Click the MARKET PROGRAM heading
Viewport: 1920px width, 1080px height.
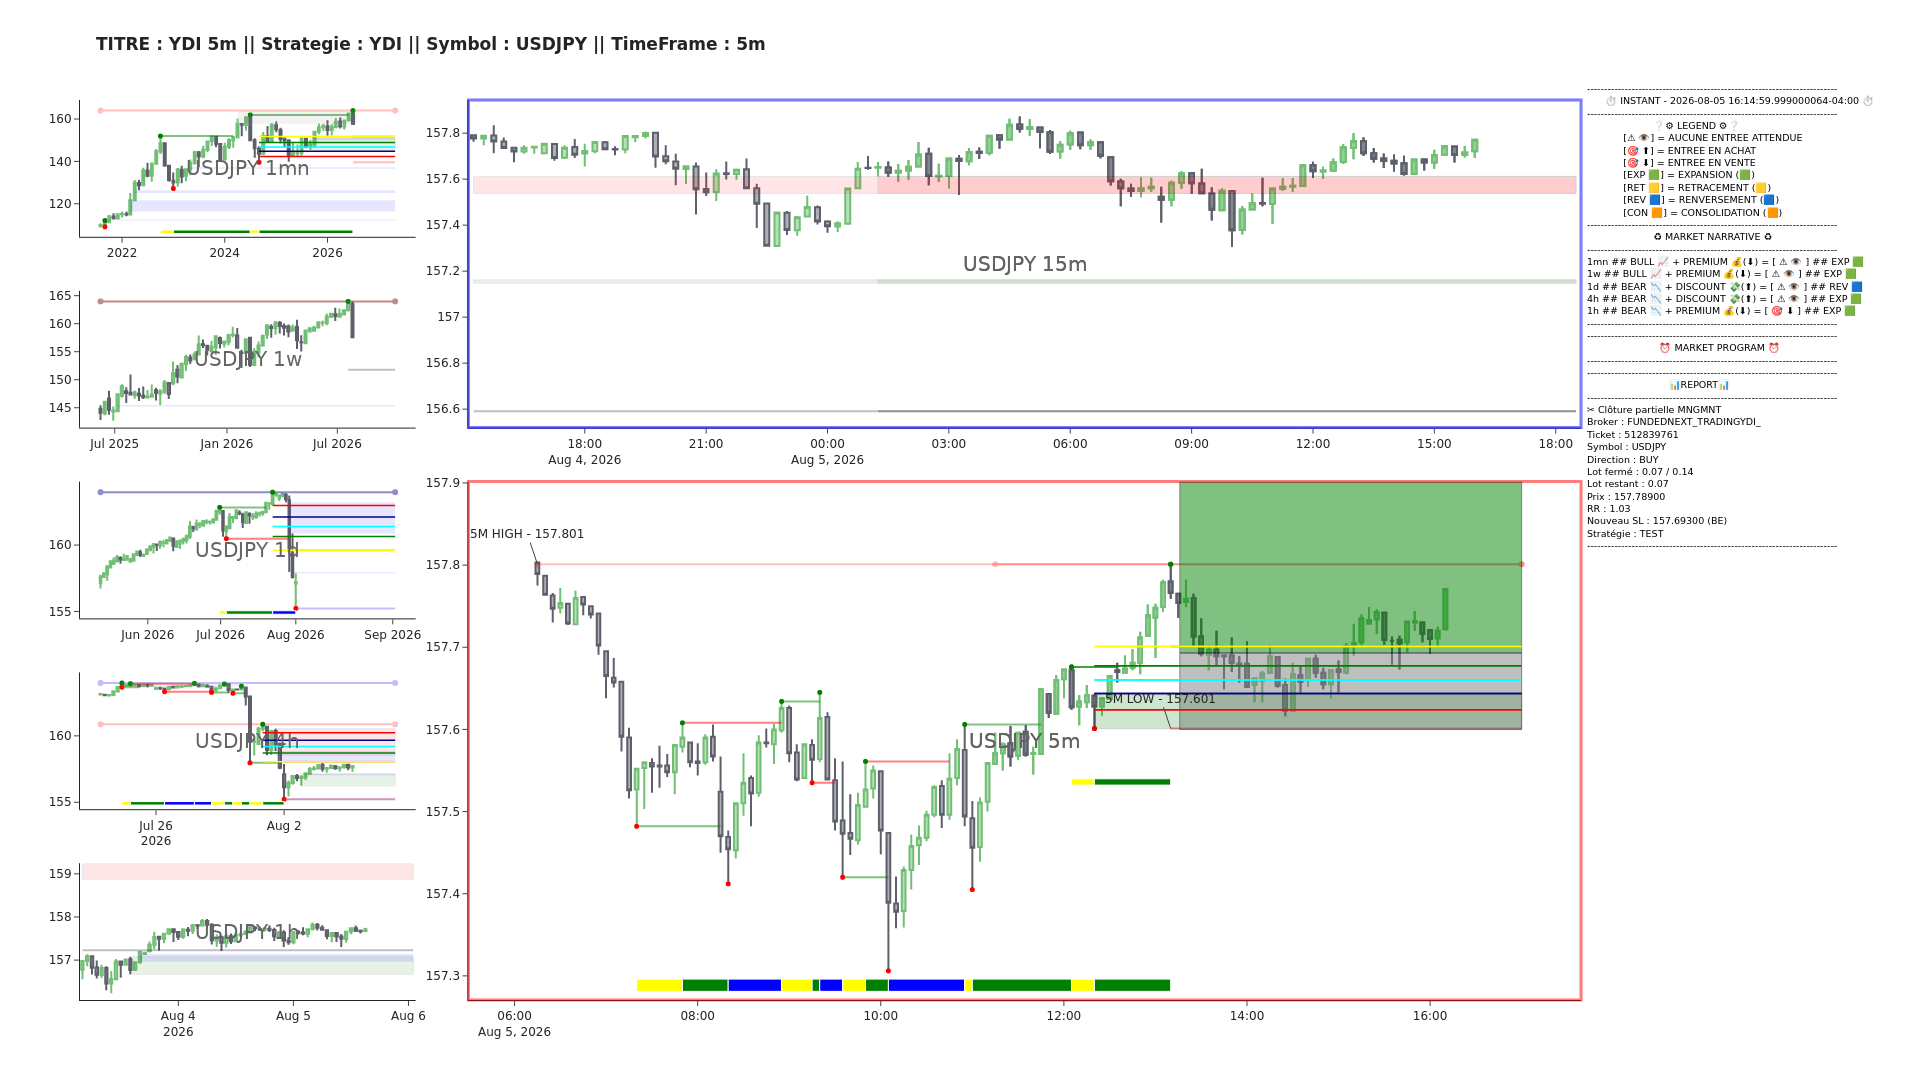coord(1719,348)
